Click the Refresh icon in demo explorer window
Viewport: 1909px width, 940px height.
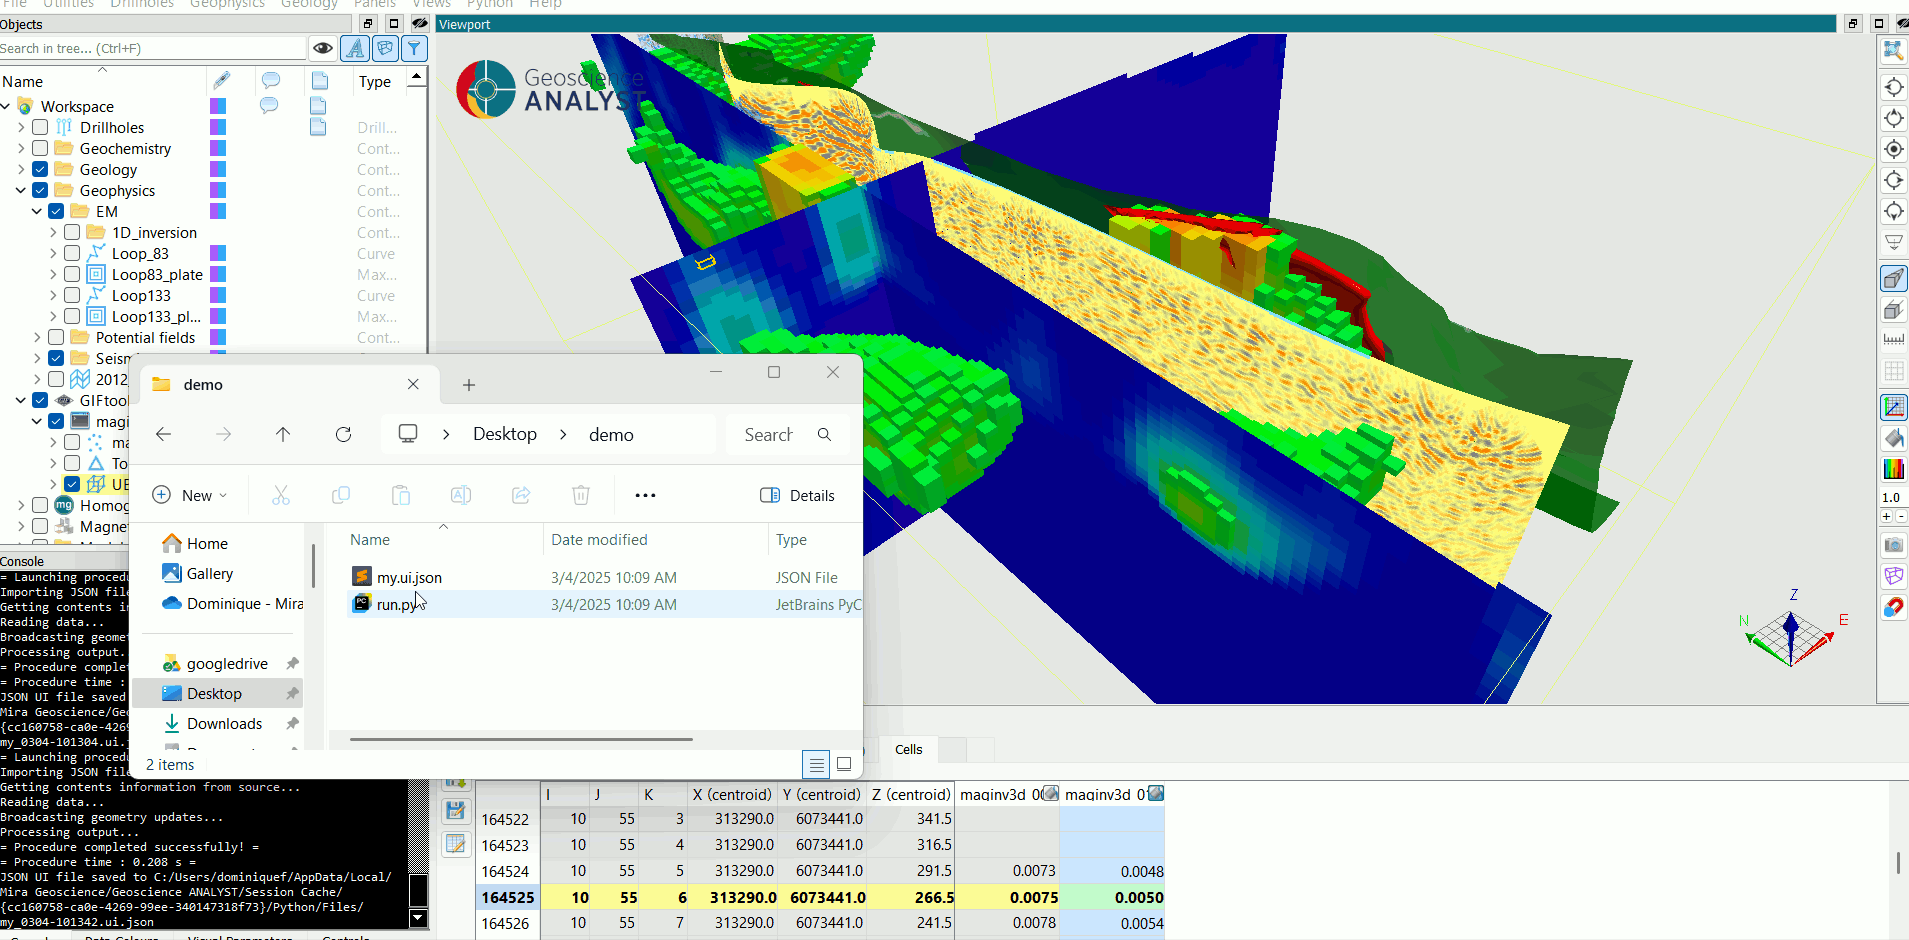(343, 434)
